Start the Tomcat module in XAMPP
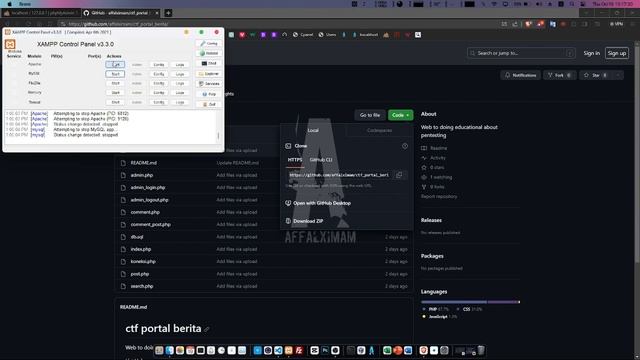The image size is (640, 360). tap(115, 102)
